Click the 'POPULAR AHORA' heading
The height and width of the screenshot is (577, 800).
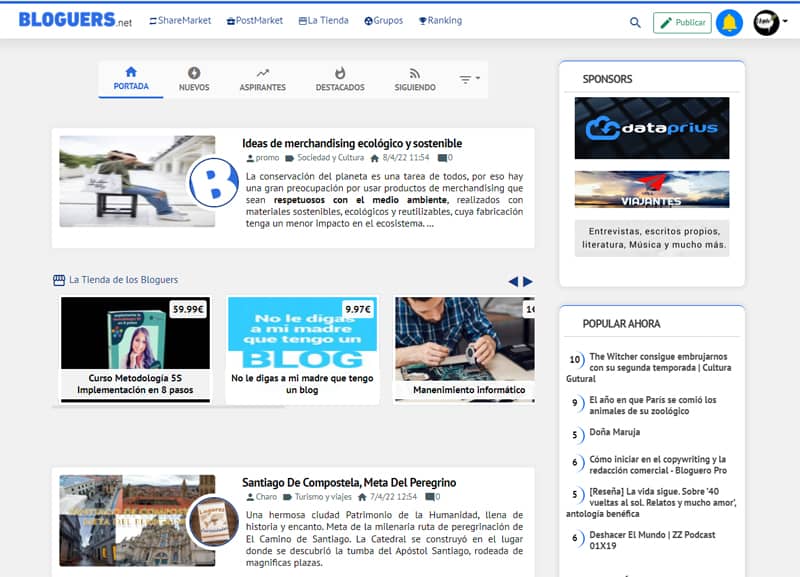pyautogui.click(x=621, y=324)
